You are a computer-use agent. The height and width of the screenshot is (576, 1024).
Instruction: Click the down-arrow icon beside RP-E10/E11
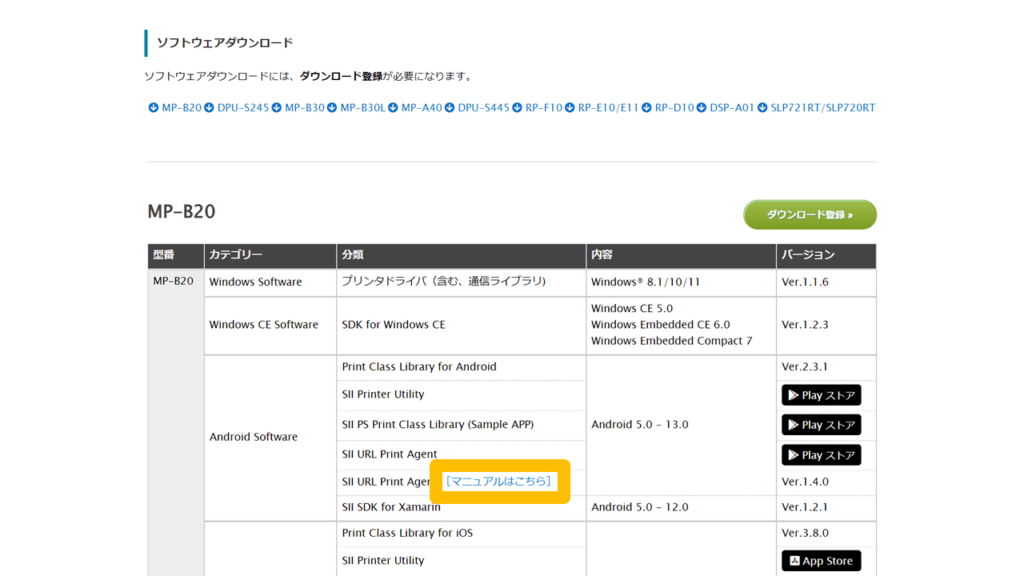click(569, 108)
